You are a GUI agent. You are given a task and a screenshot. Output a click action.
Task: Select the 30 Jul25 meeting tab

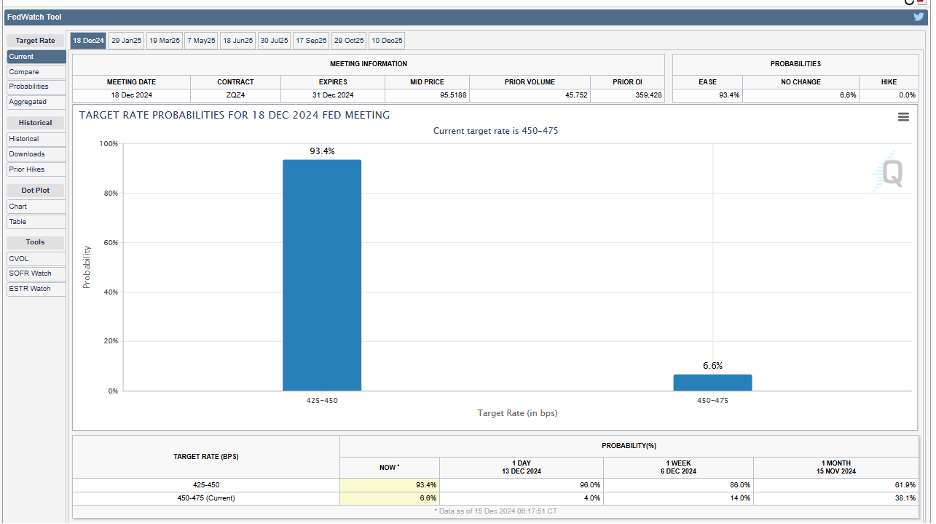274,41
